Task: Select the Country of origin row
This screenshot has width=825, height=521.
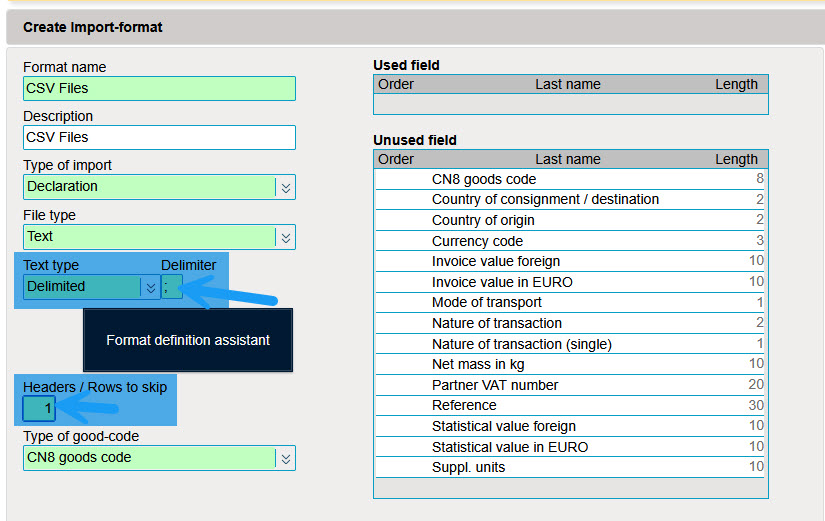Action: point(570,220)
